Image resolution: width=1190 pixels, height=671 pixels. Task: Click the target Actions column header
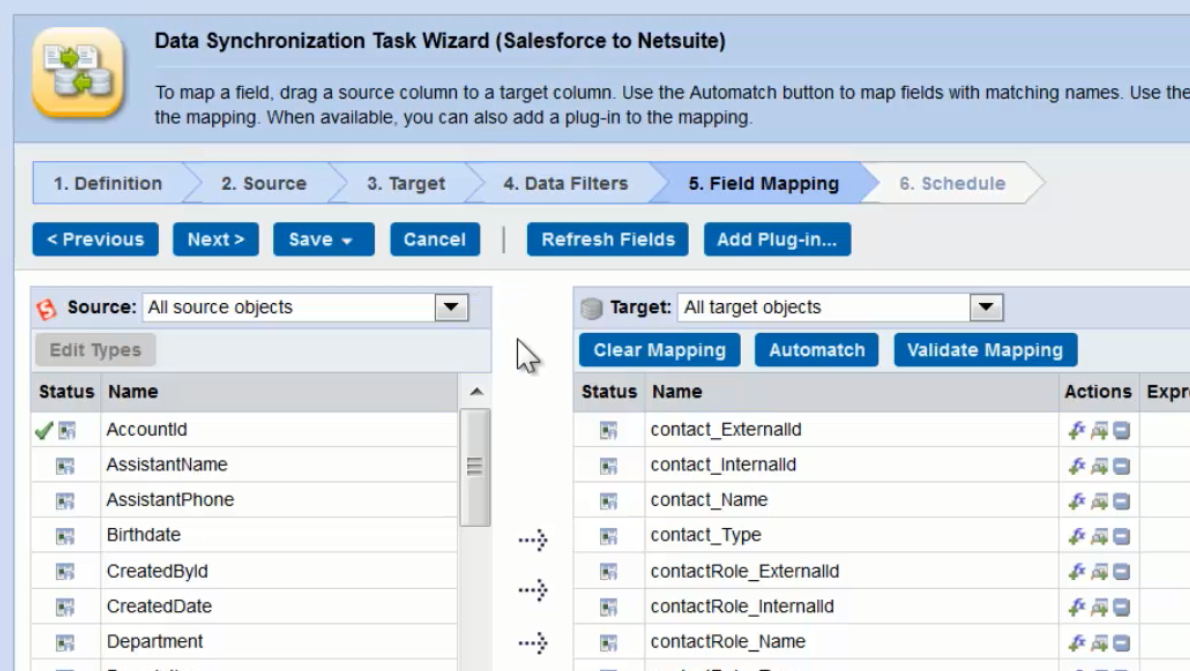(x=1097, y=392)
